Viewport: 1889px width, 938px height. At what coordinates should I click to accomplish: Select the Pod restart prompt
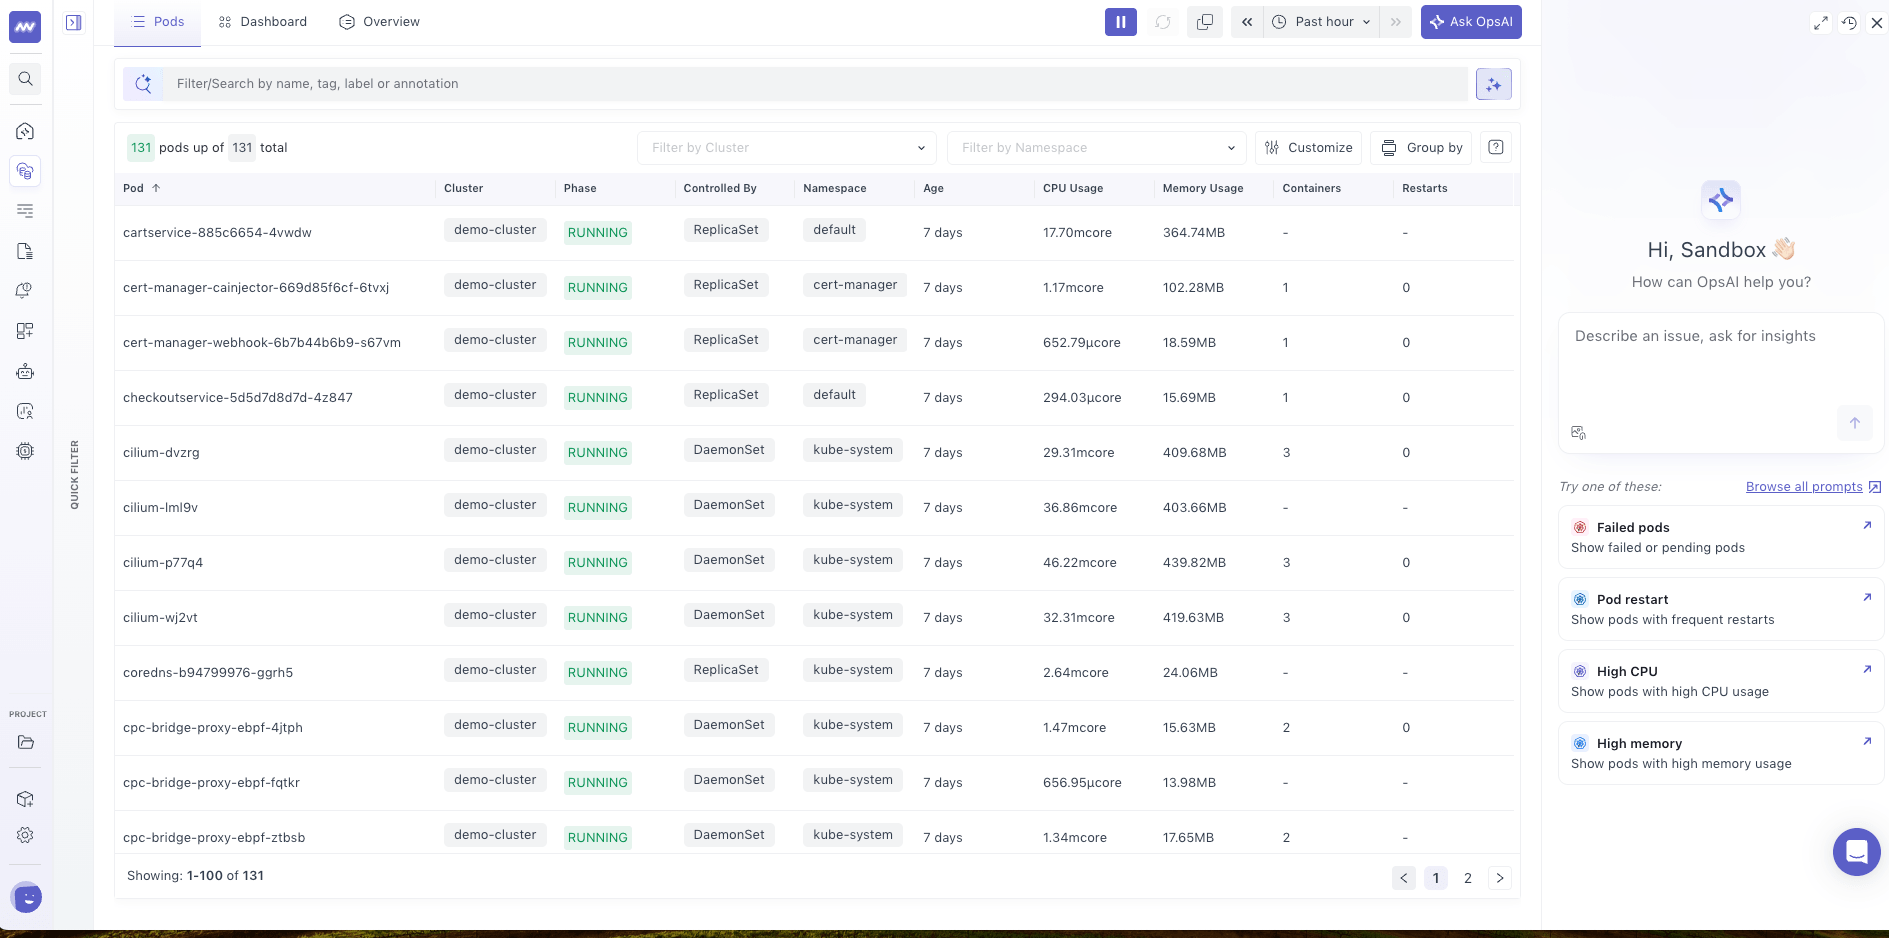point(1721,609)
